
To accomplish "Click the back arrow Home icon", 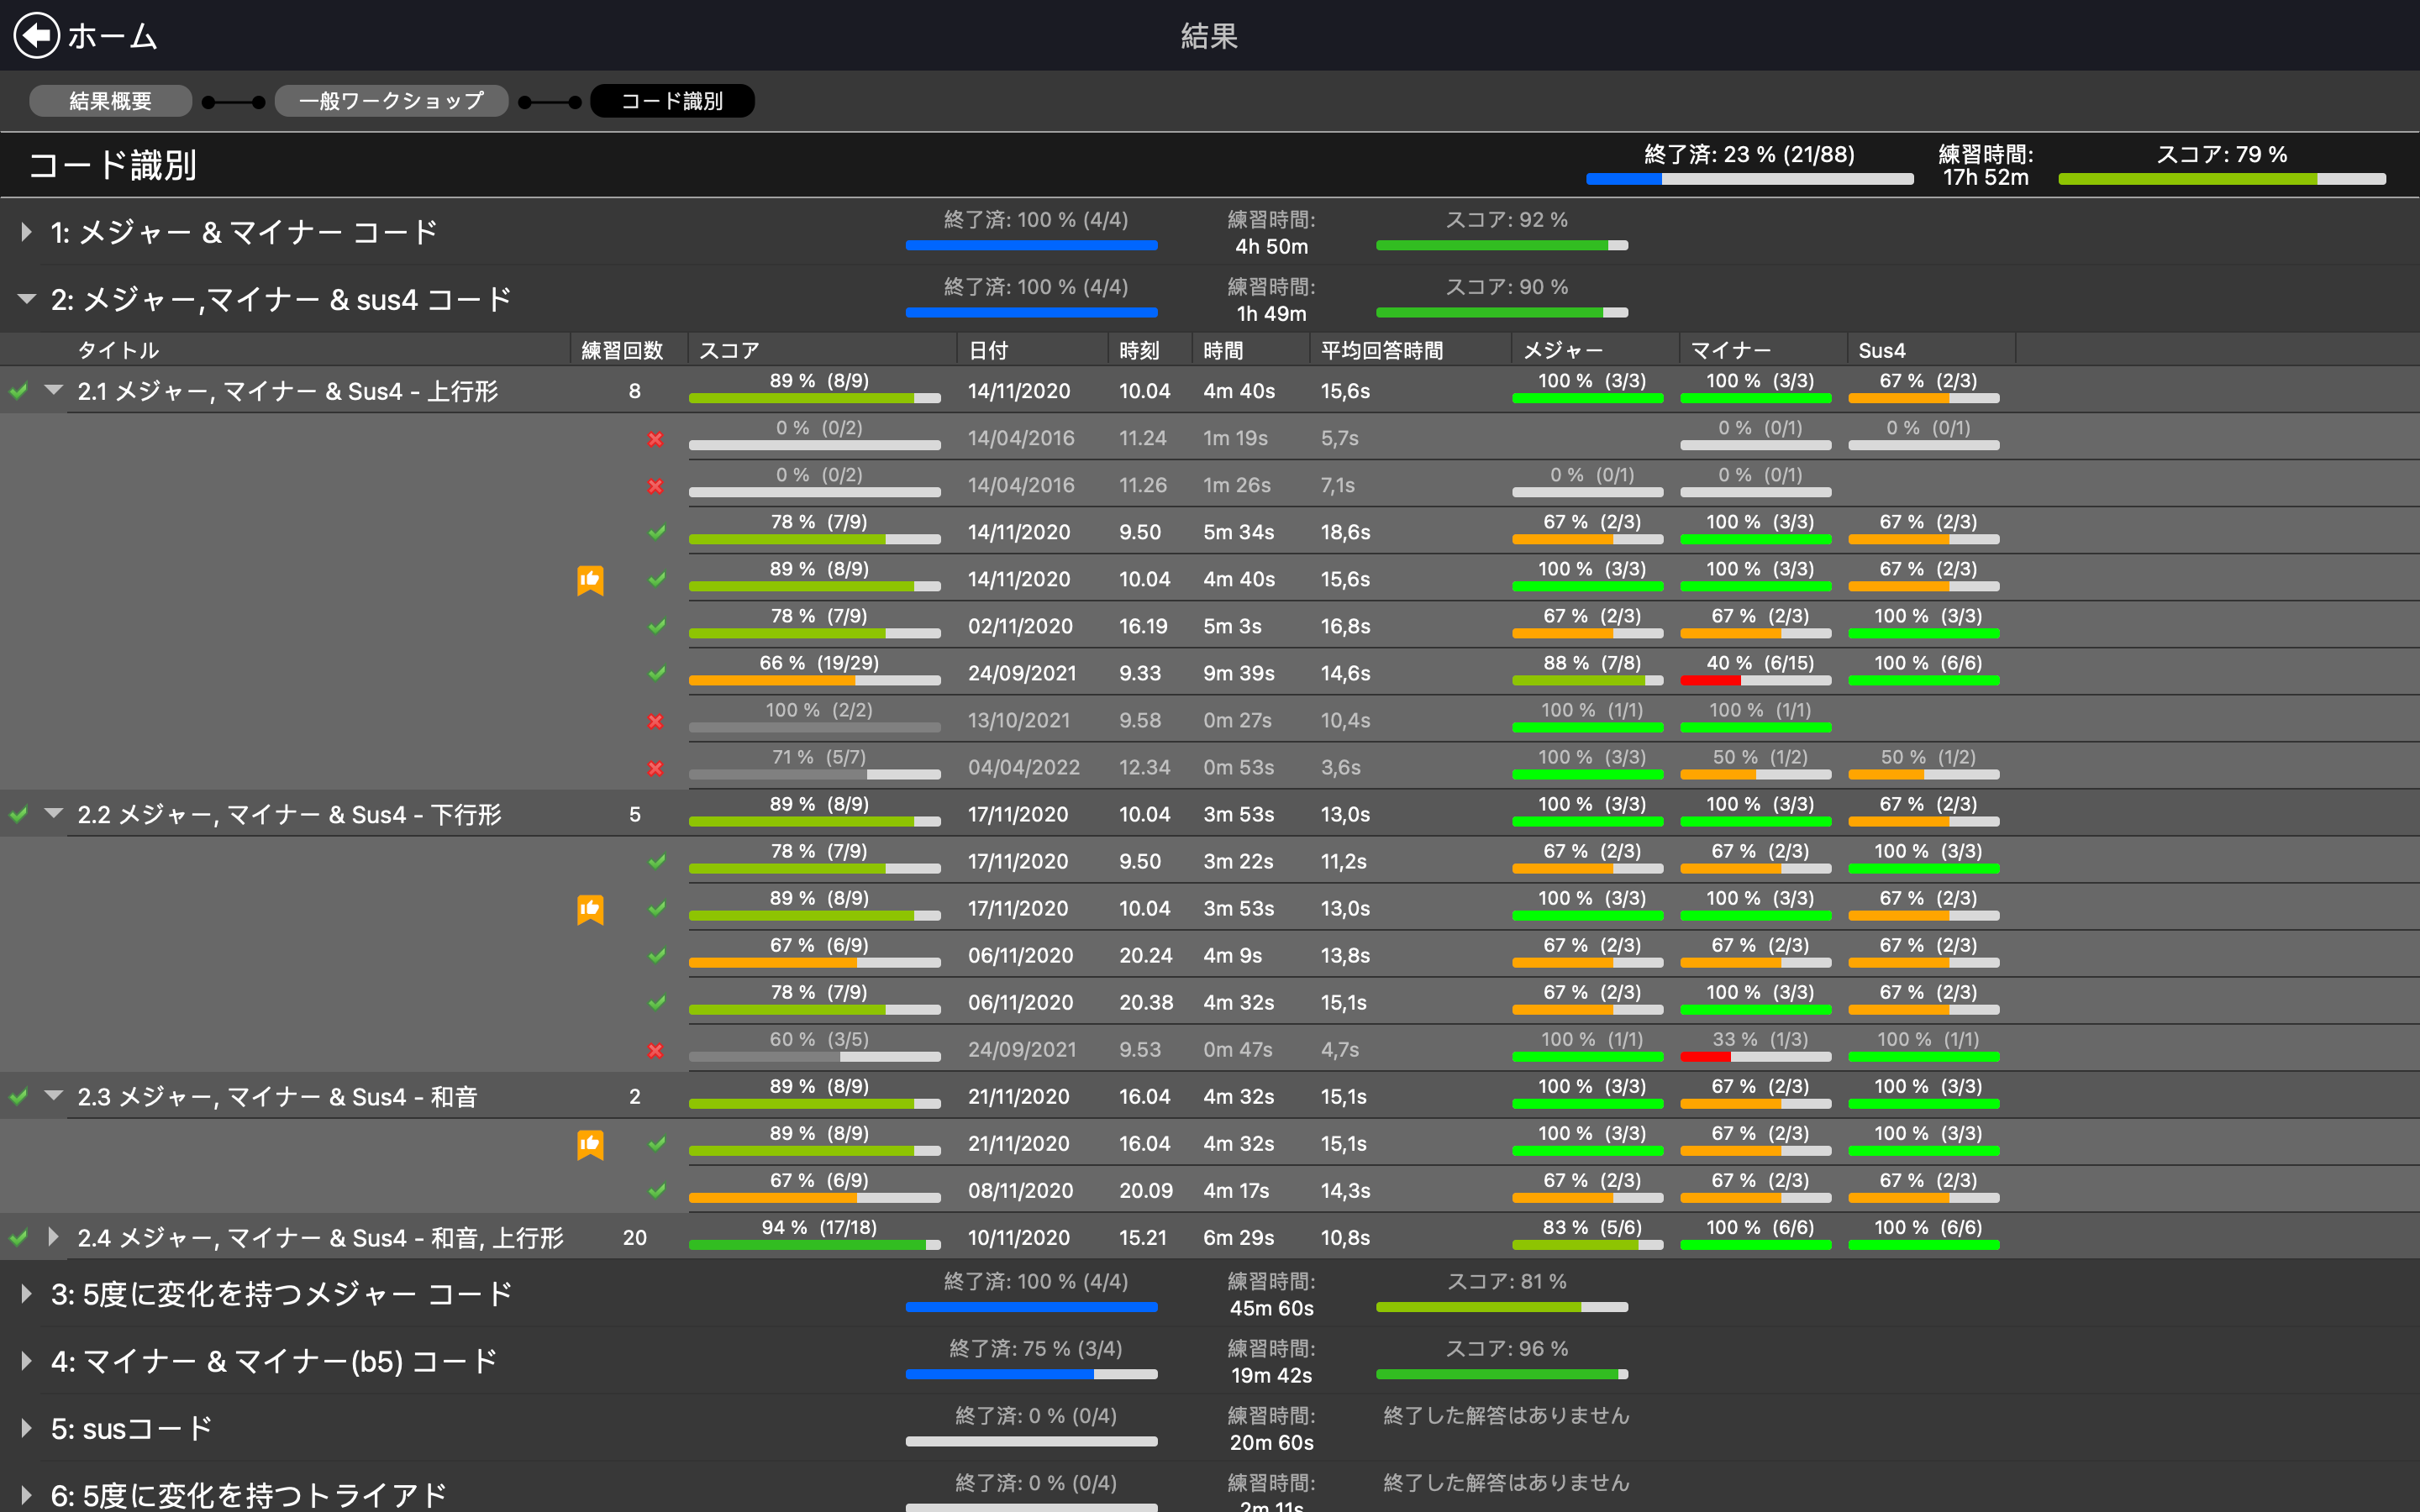I will pyautogui.click(x=37, y=36).
